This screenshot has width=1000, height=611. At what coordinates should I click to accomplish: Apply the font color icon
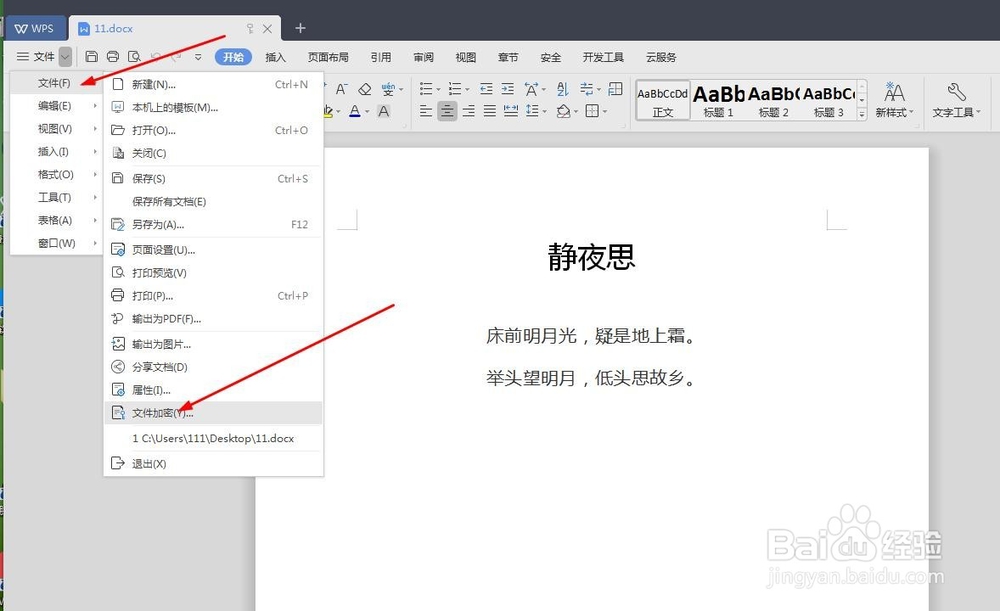coord(354,111)
